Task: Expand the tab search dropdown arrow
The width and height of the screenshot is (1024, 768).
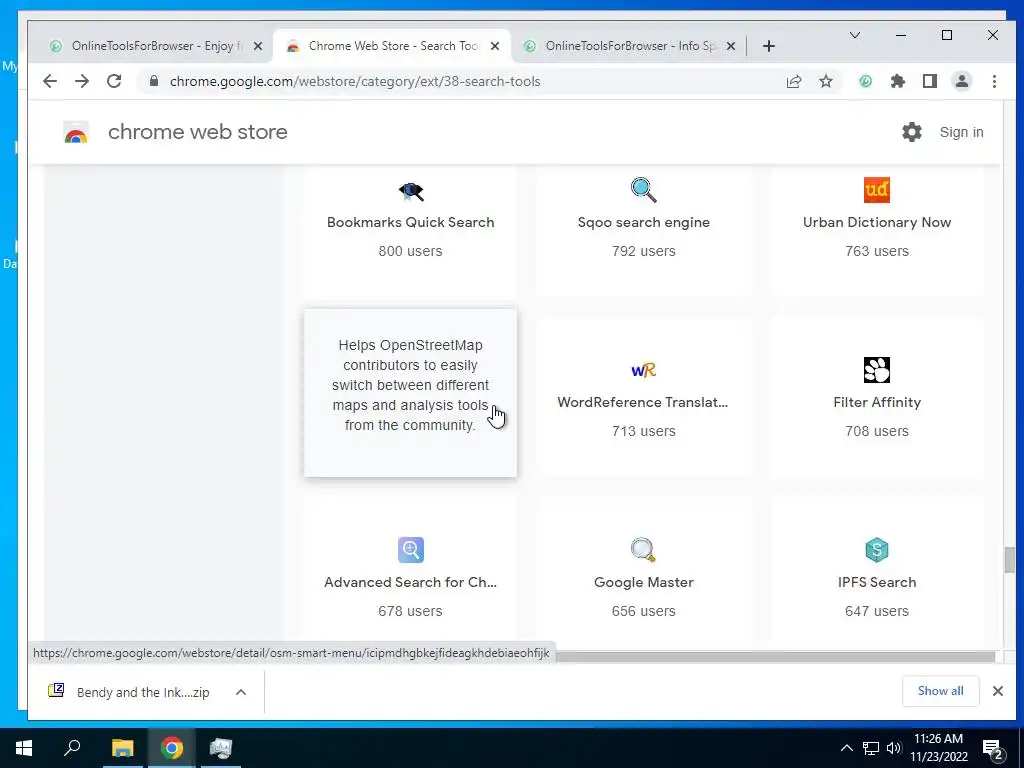Action: coord(854,35)
